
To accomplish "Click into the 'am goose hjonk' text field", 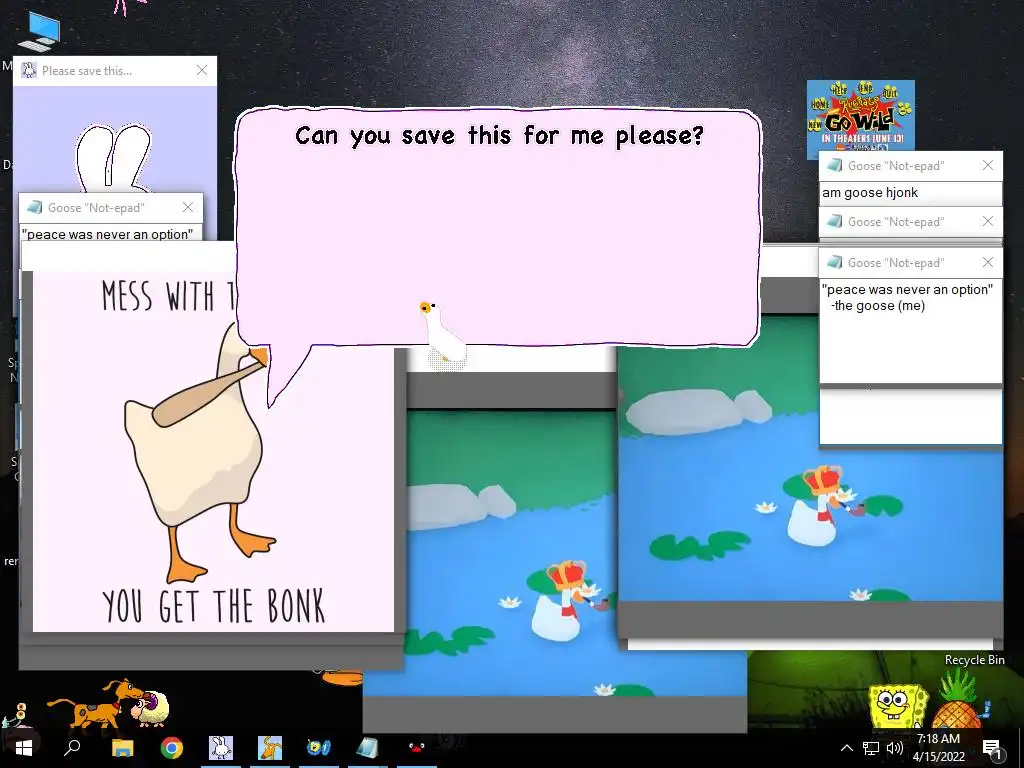I will (910, 193).
